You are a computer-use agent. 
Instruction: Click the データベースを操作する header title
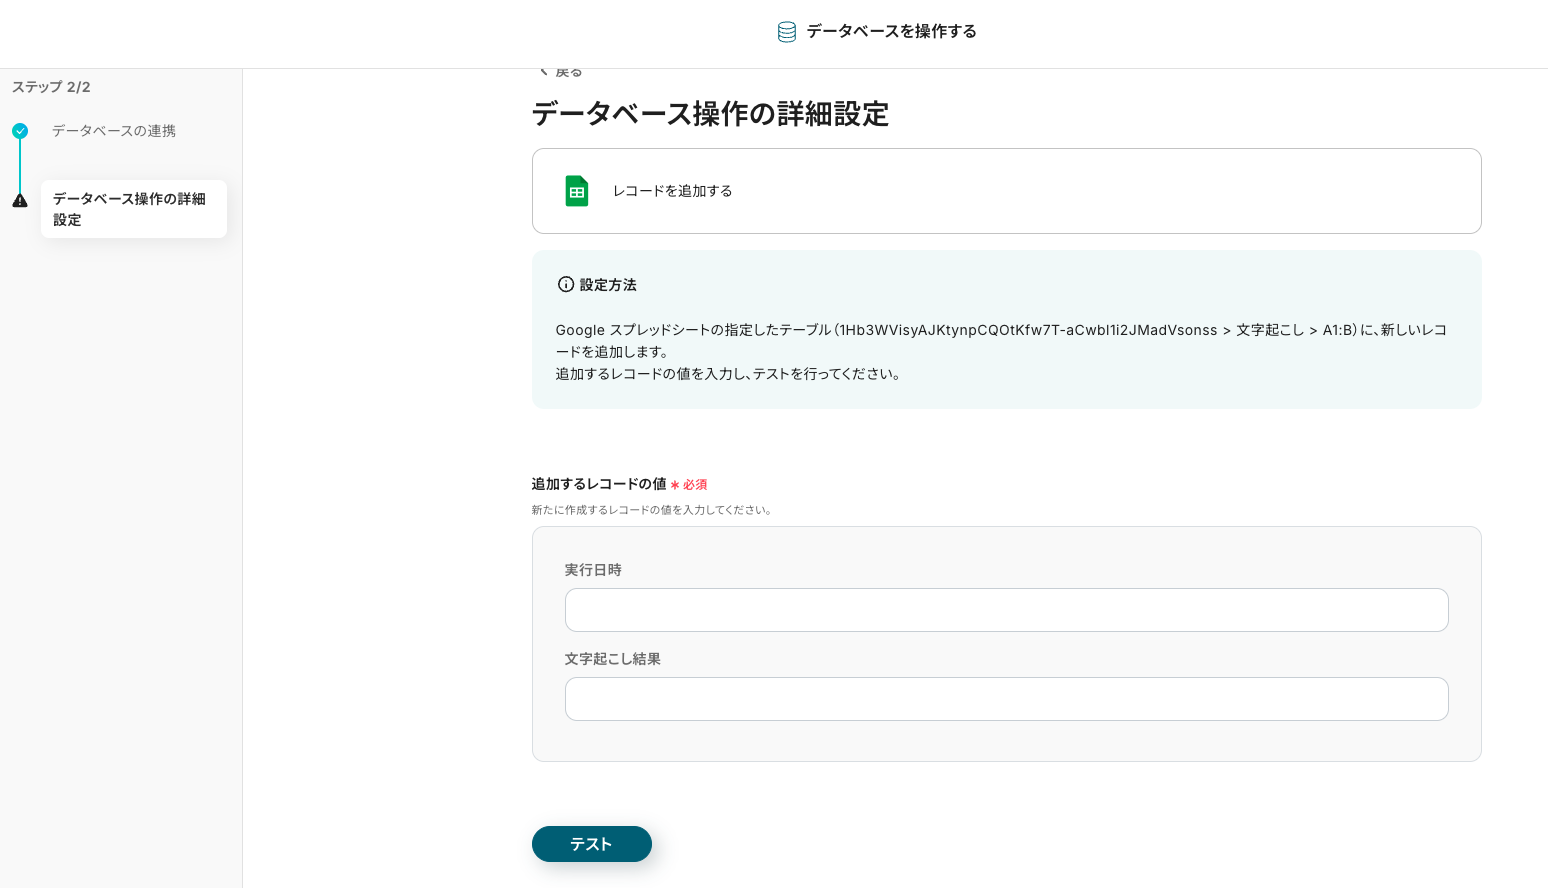(x=891, y=32)
